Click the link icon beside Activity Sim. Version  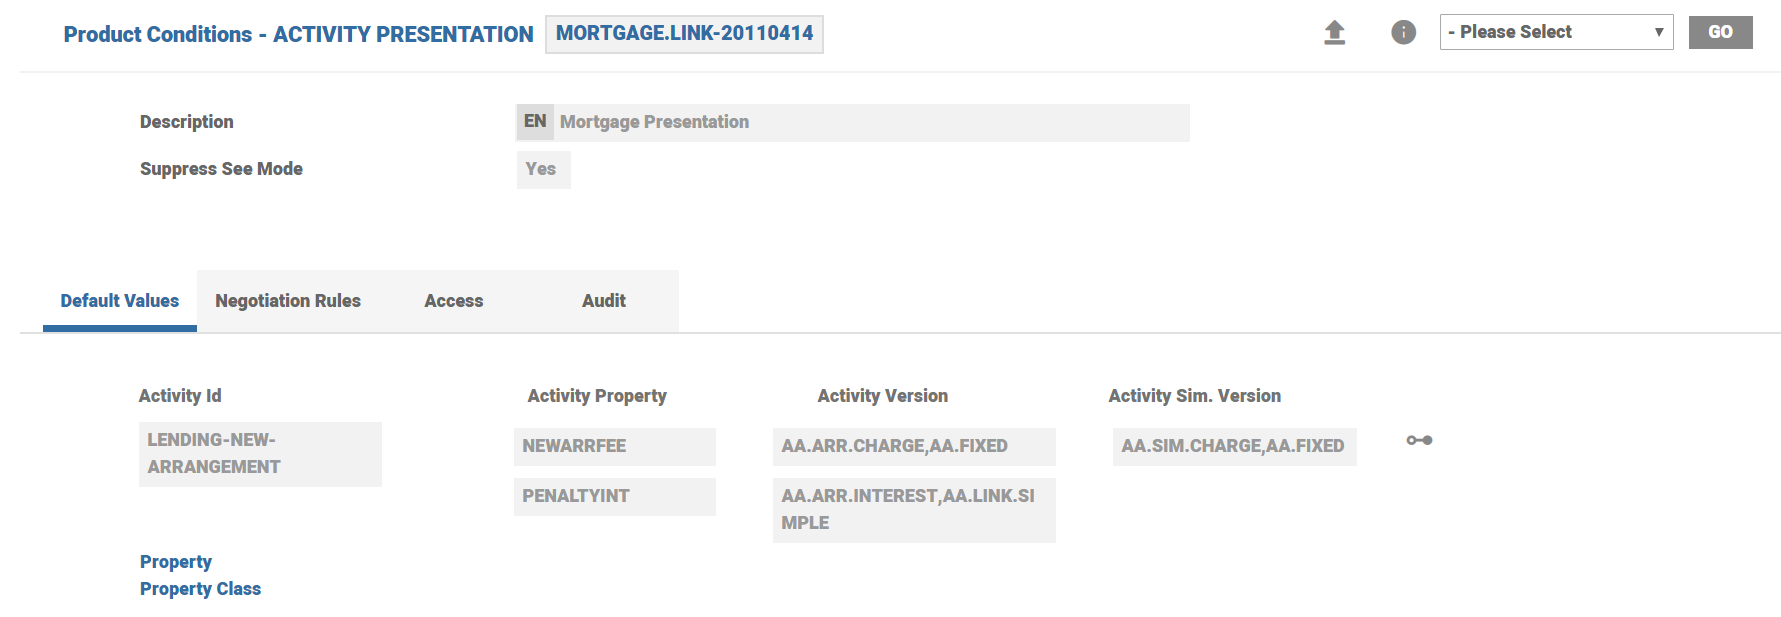(x=1419, y=440)
